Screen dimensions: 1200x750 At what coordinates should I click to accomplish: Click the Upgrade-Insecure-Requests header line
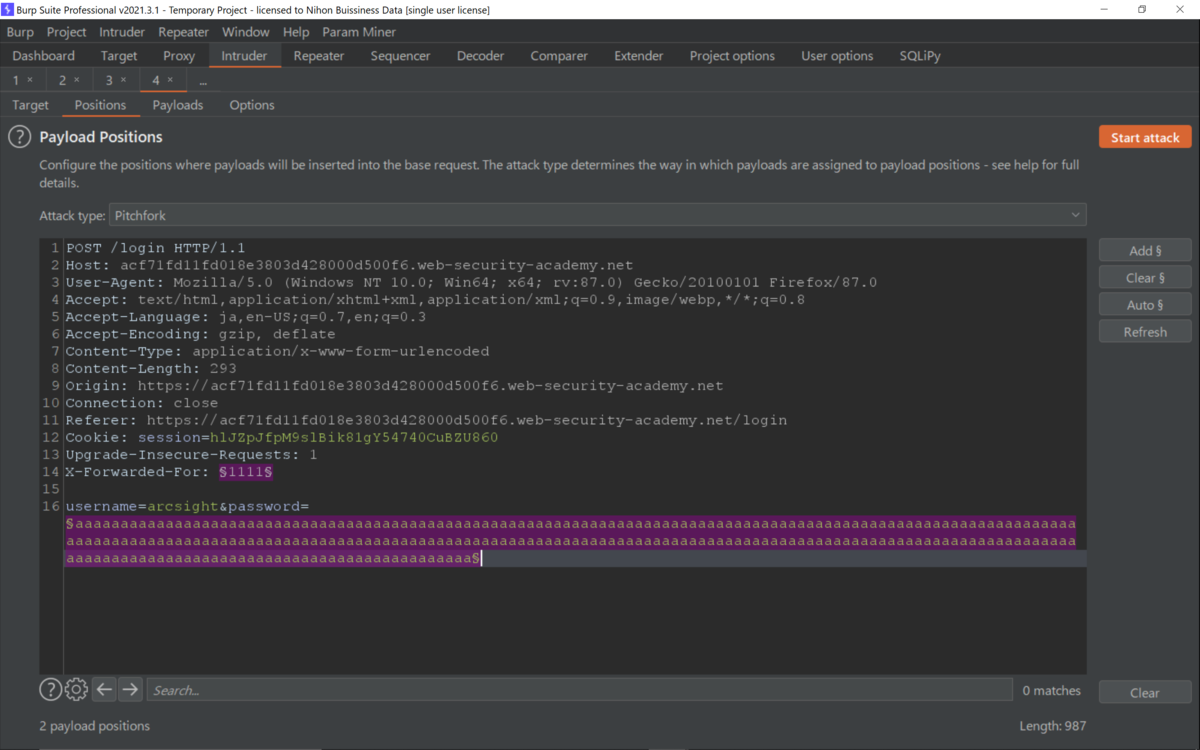point(191,454)
